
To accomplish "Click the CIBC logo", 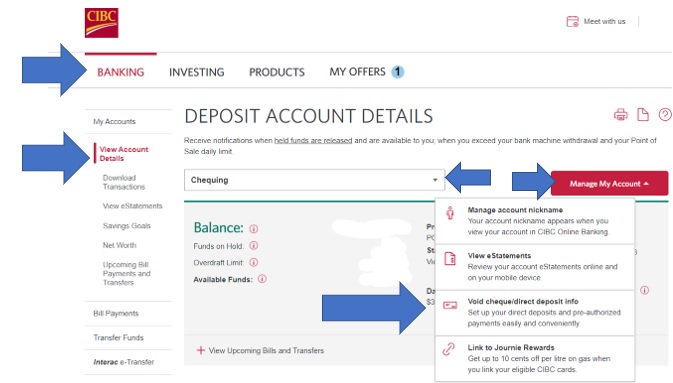I will coord(101,23).
